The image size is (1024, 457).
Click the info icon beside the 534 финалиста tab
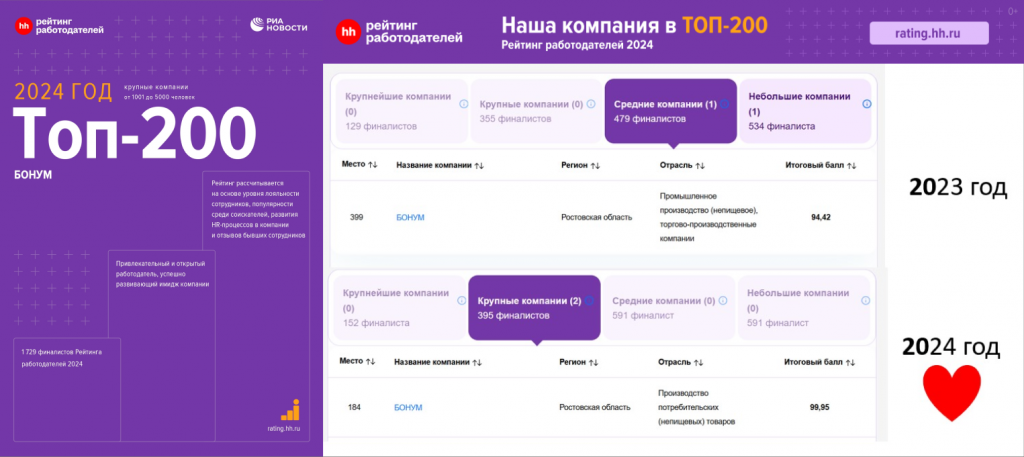point(867,104)
